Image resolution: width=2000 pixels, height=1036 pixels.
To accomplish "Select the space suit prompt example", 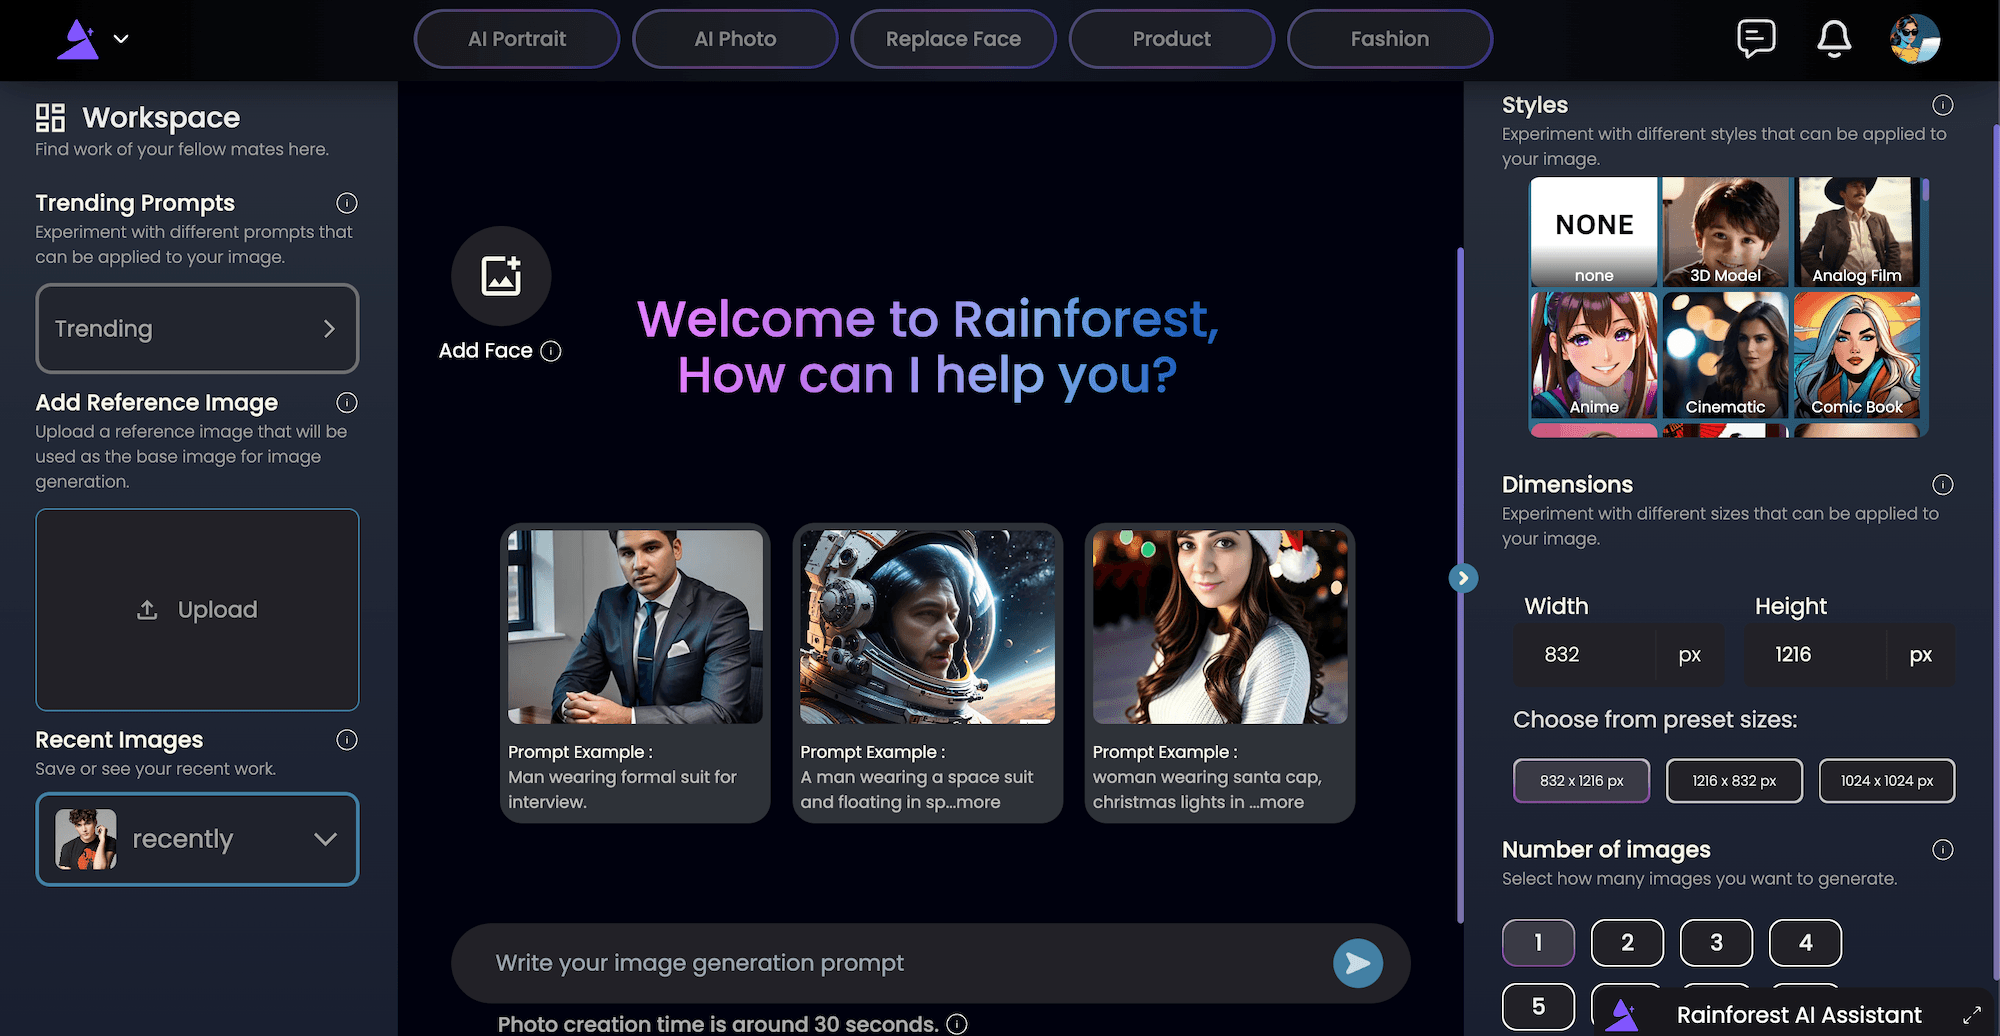I will coord(927,673).
